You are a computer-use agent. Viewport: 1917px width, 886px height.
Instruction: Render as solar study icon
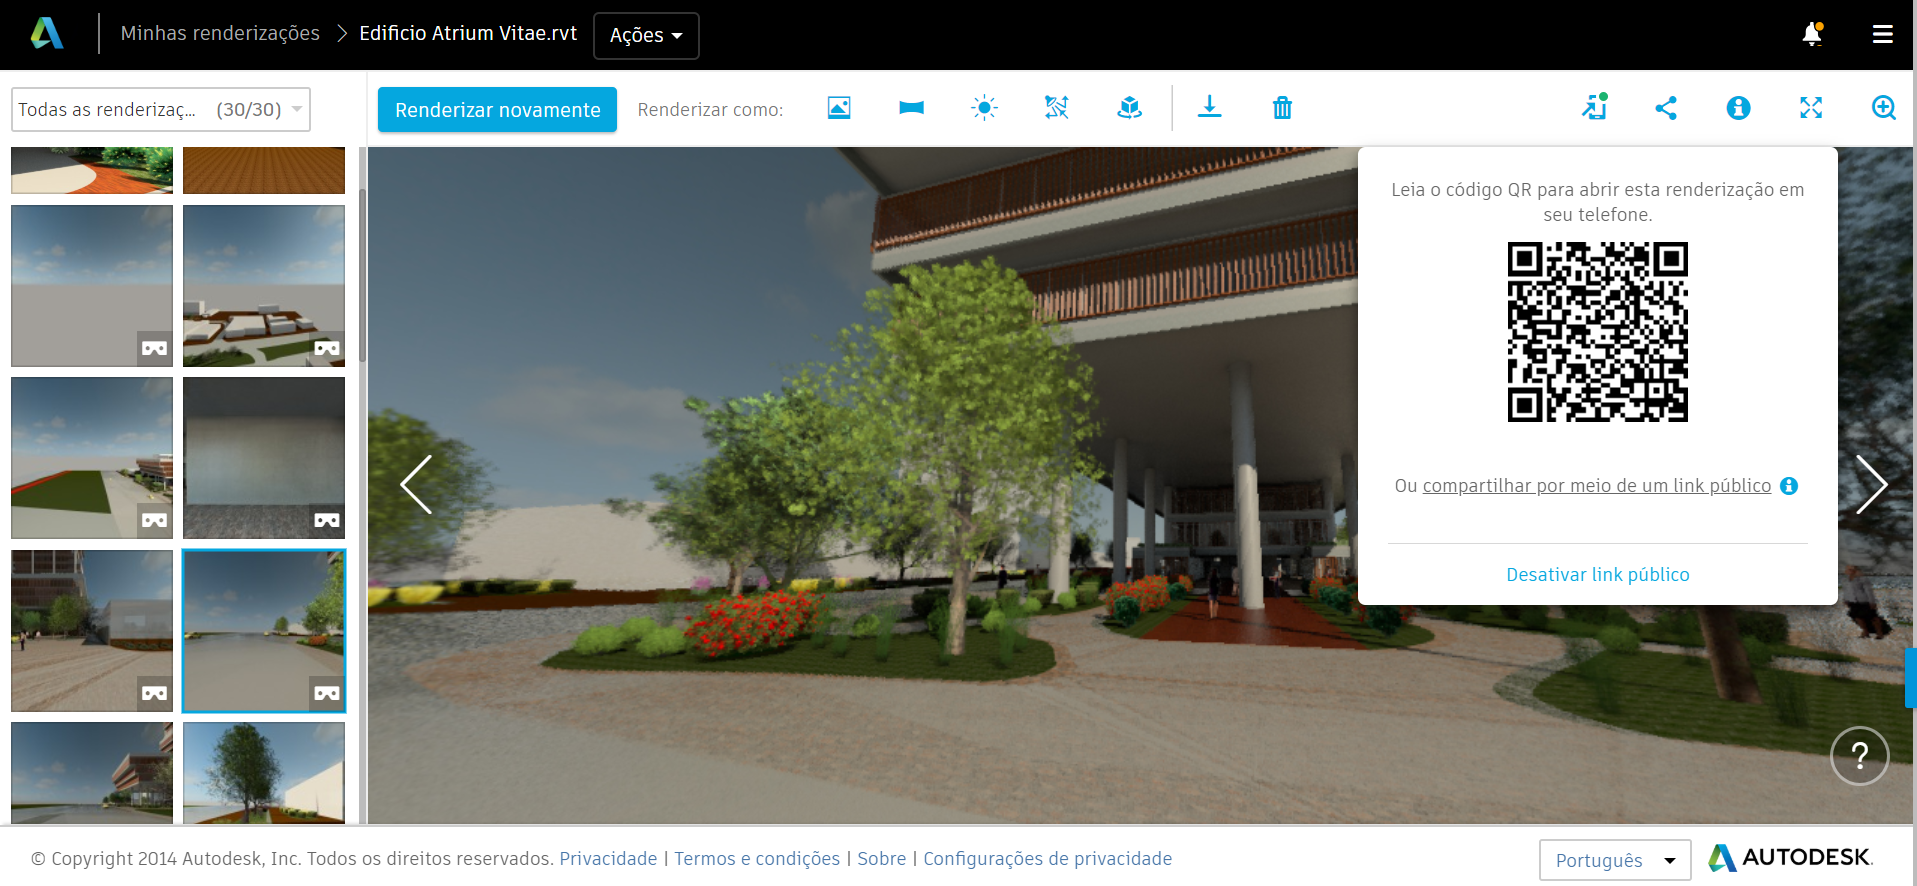tap(984, 108)
